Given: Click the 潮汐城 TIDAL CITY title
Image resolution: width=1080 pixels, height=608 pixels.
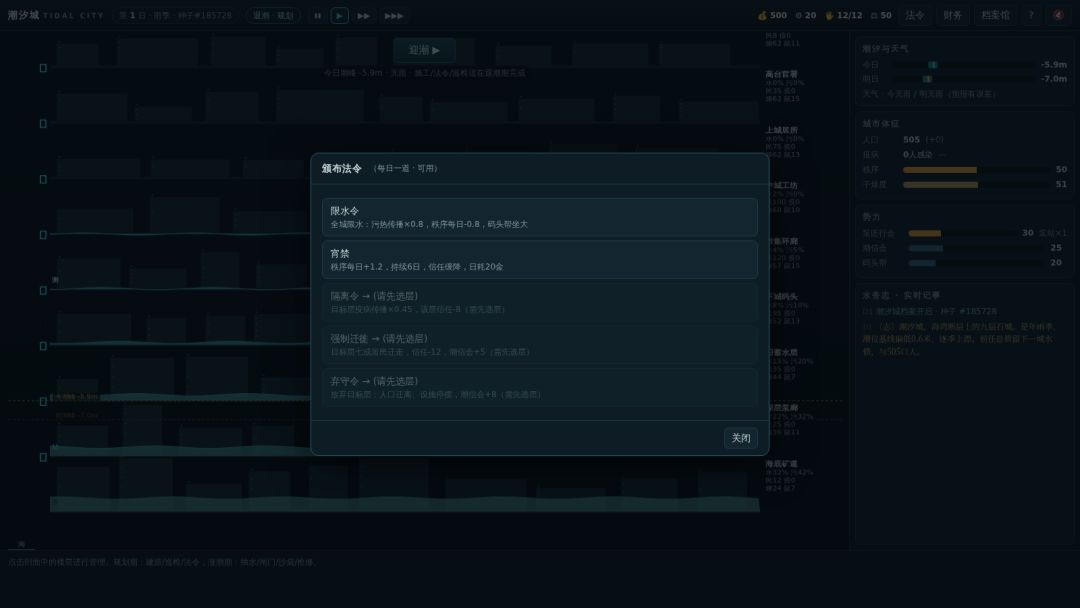Looking at the screenshot, I should click(x=56, y=15).
